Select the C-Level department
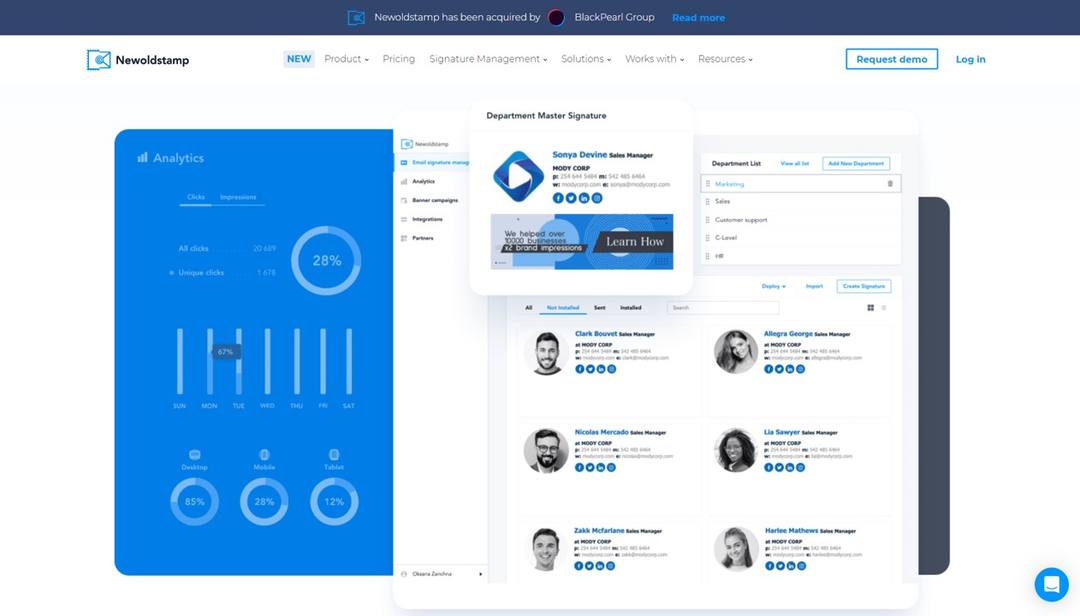Viewport: 1080px width, 616px height. pos(725,238)
